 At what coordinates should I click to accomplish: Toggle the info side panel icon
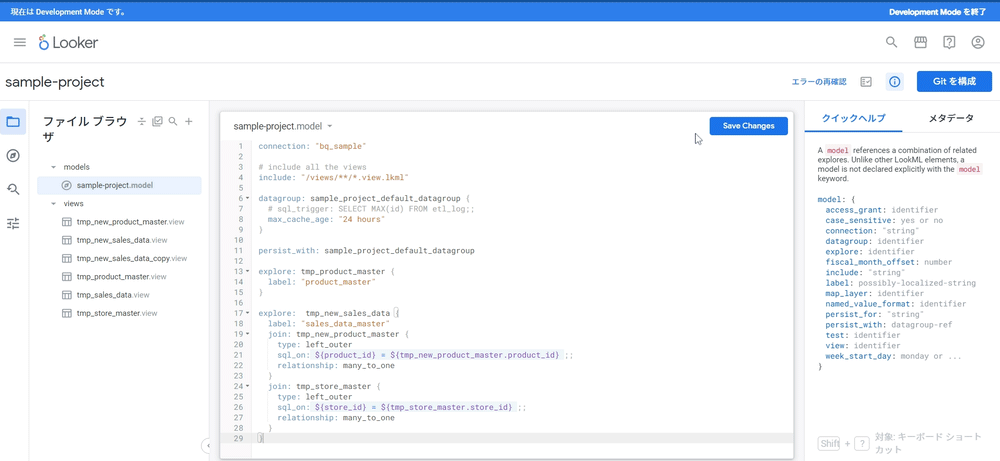[x=895, y=82]
